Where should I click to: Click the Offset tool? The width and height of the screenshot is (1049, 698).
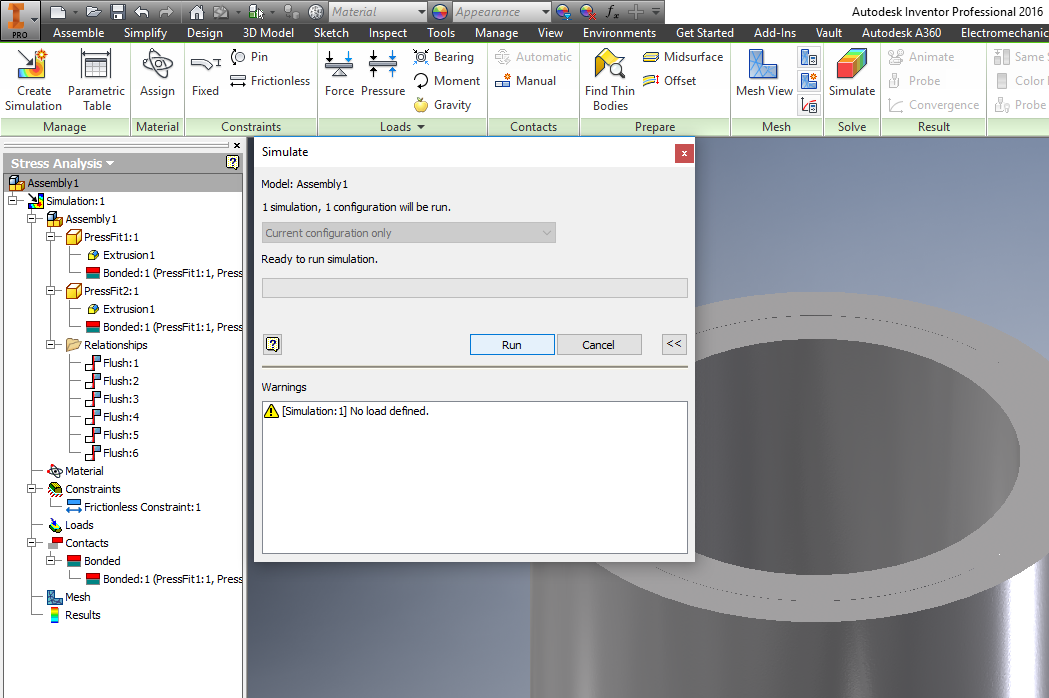[670, 81]
